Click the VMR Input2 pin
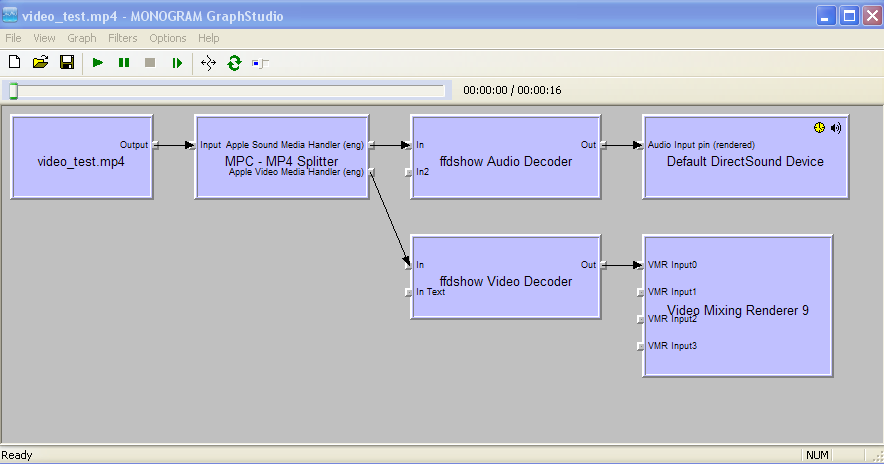 [x=640, y=320]
